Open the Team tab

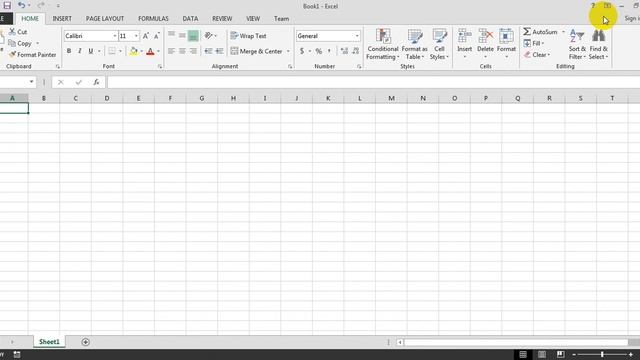(x=281, y=19)
